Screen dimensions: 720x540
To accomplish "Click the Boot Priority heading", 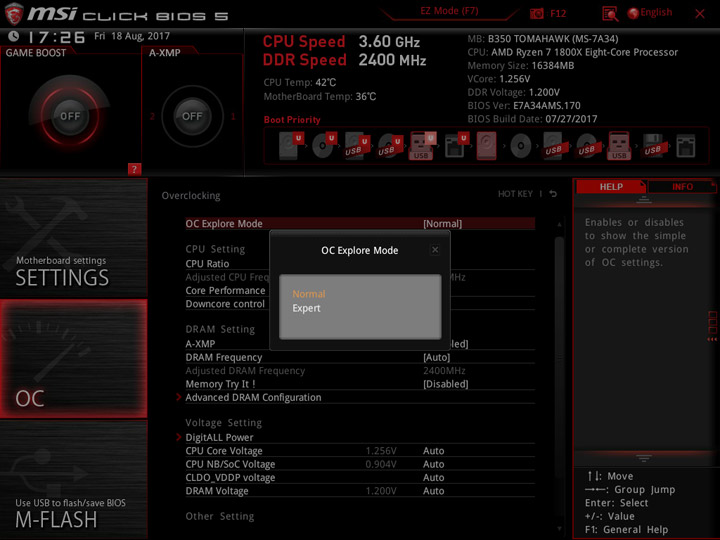I will (x=292, y=120).
